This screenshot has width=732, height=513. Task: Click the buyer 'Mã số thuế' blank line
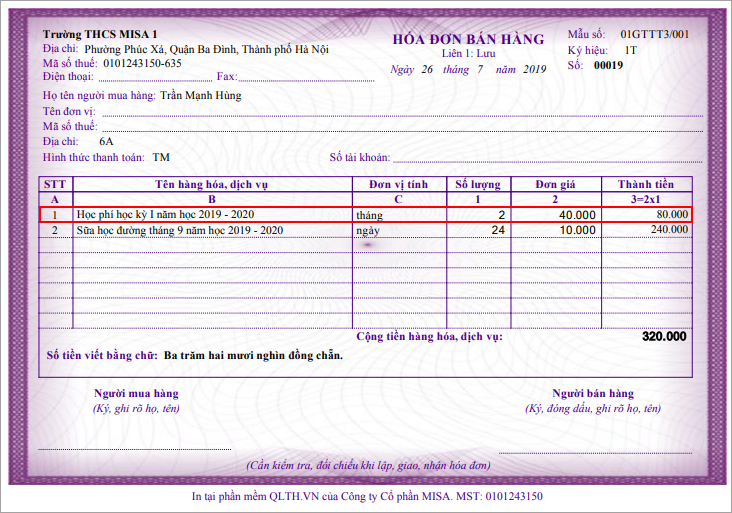(x=402, y=129)
